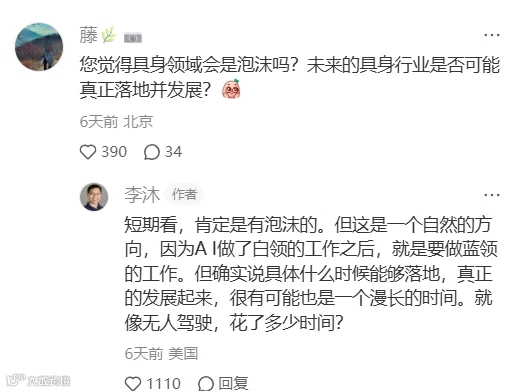Open the 34 replies bubble icon

click(152, 152)
